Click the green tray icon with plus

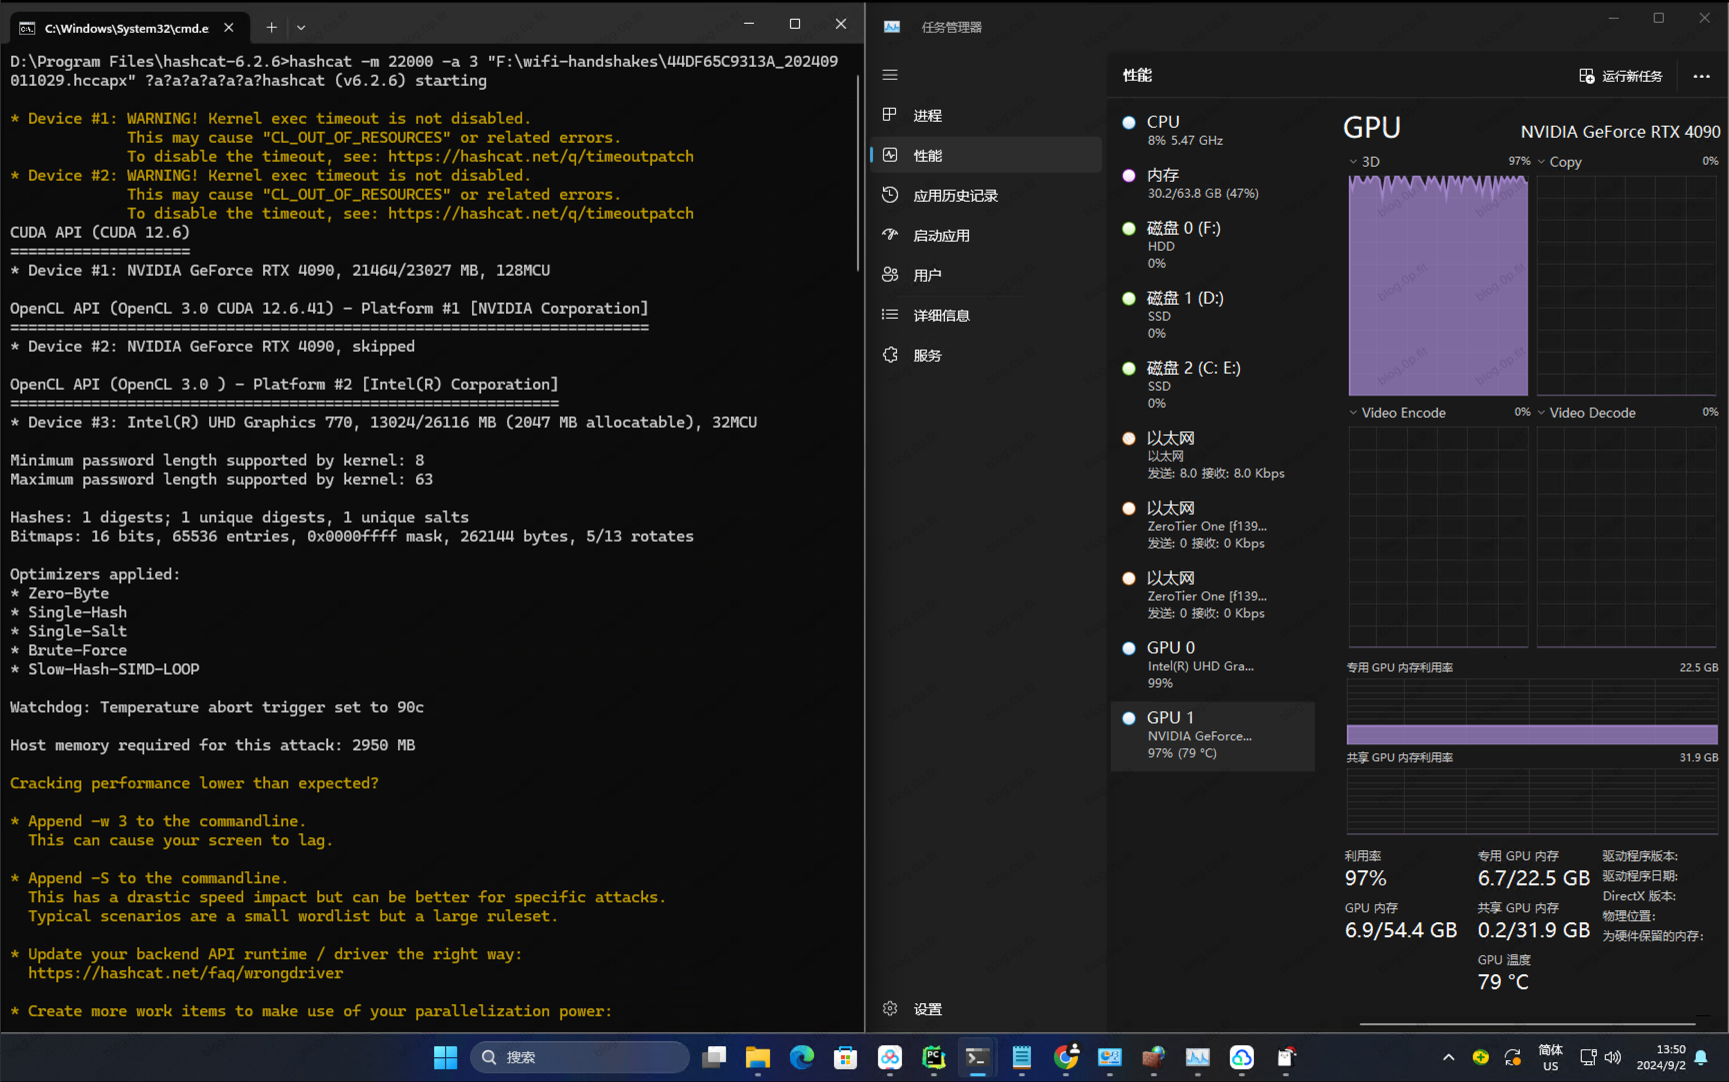(1481, 1058)
